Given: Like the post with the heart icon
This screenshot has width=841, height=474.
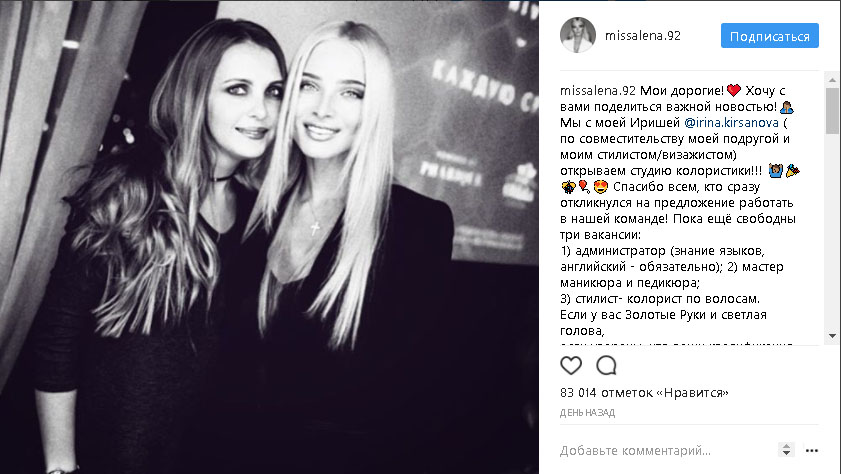Looking at the screenshot, I should [571, 366].
